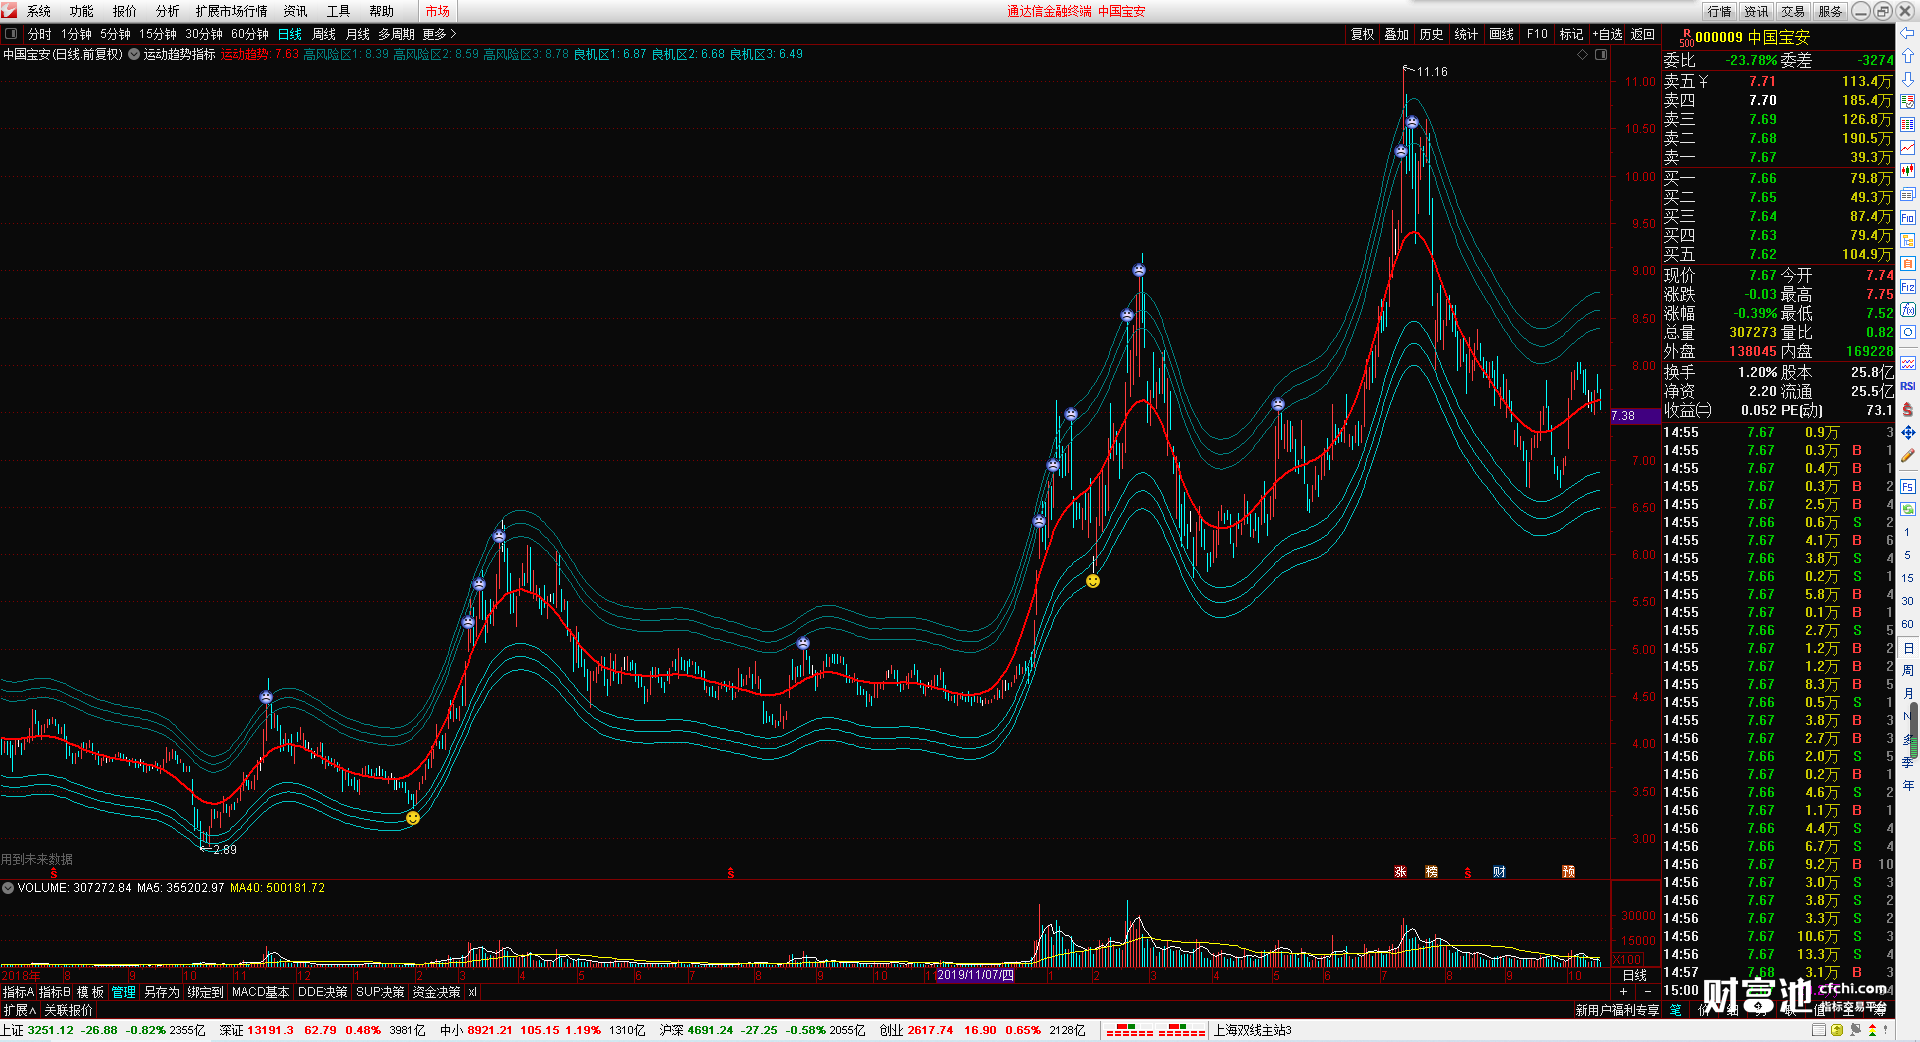
Task: Switch to 周线 weekly chart period
Action: click(x=324, y=34)
